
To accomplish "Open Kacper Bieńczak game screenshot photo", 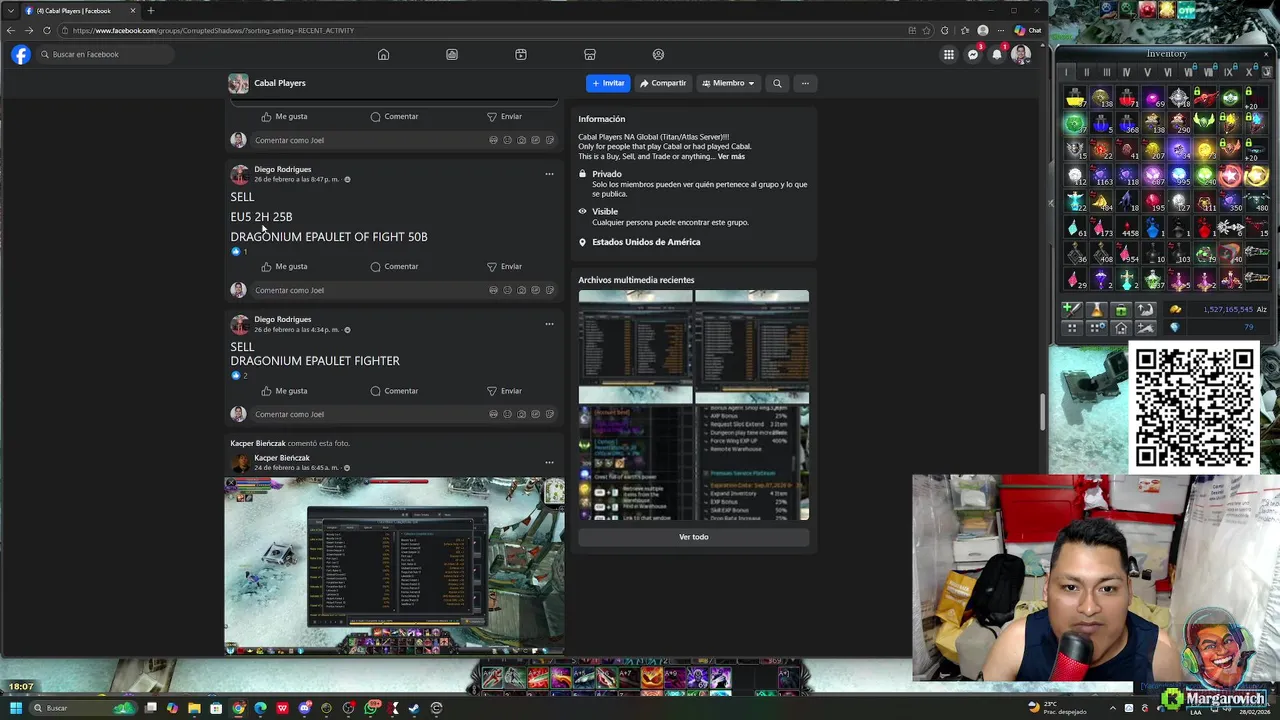I will coord(394,566).
